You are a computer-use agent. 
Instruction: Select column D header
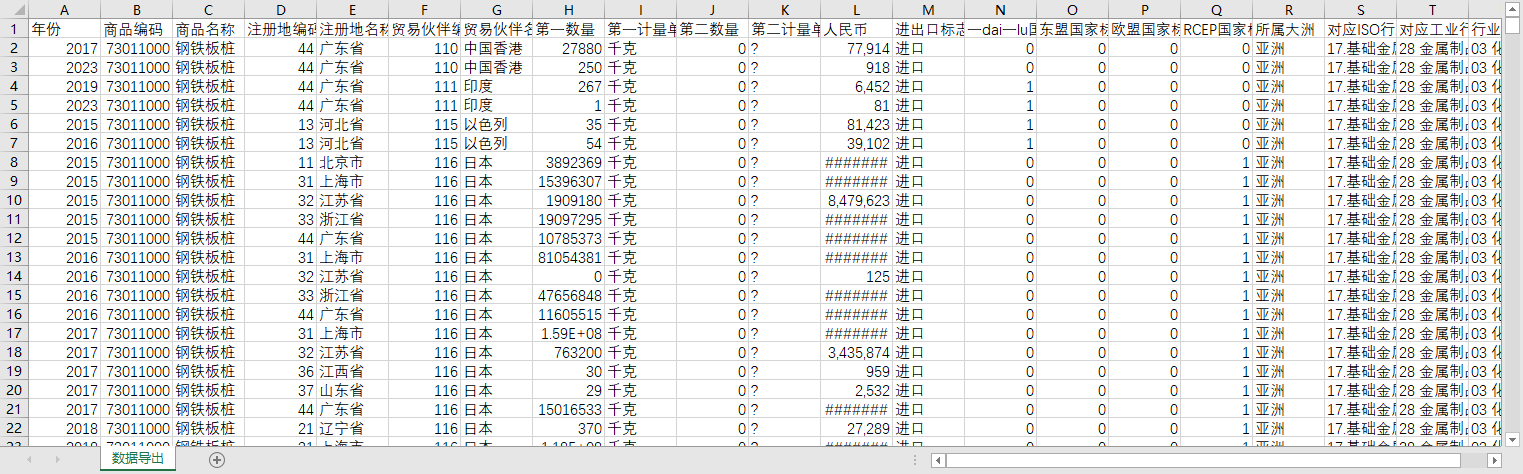tap(280, 8)
